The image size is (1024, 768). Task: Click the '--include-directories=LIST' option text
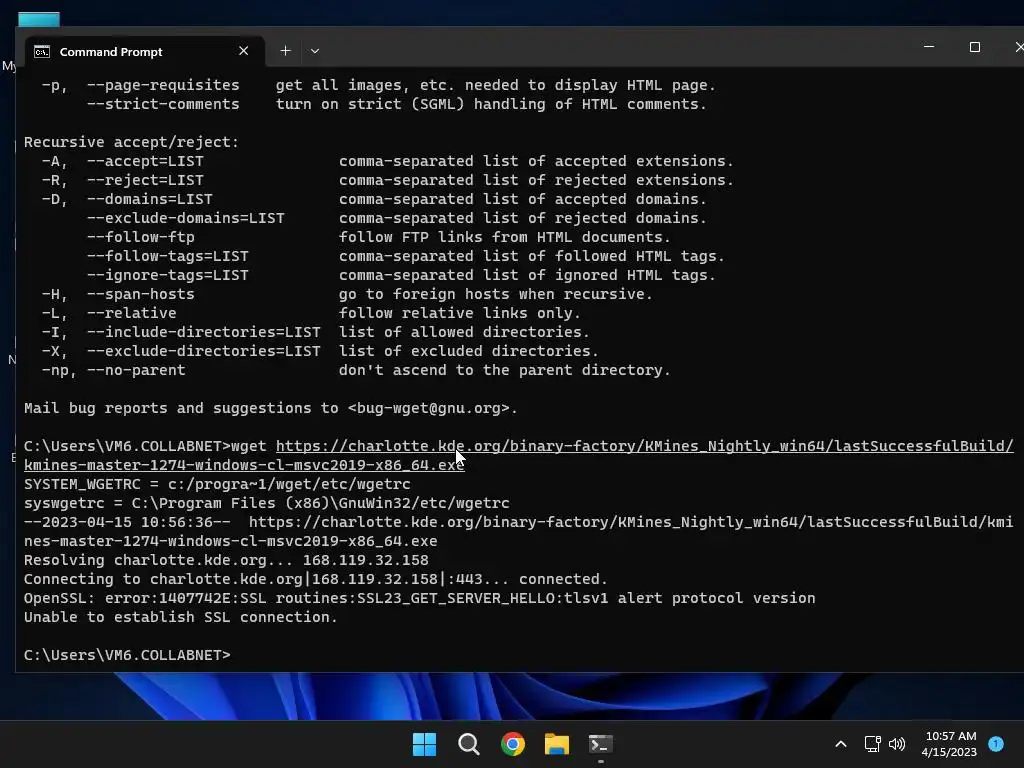(x=204, y=332)
